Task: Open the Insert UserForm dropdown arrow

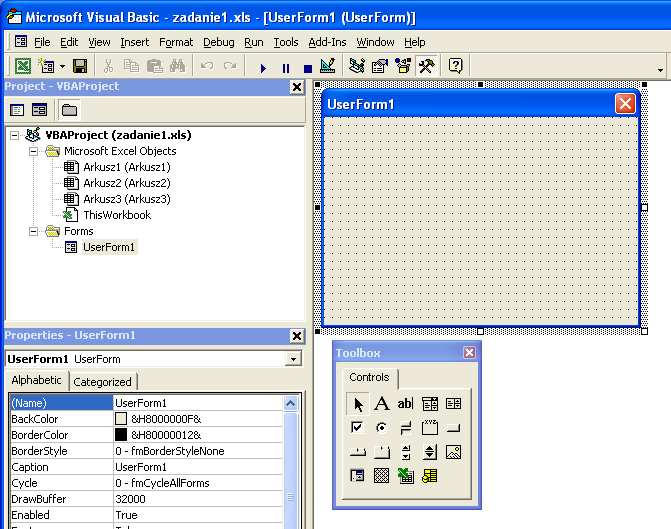Action: click(x=62, y=66)
